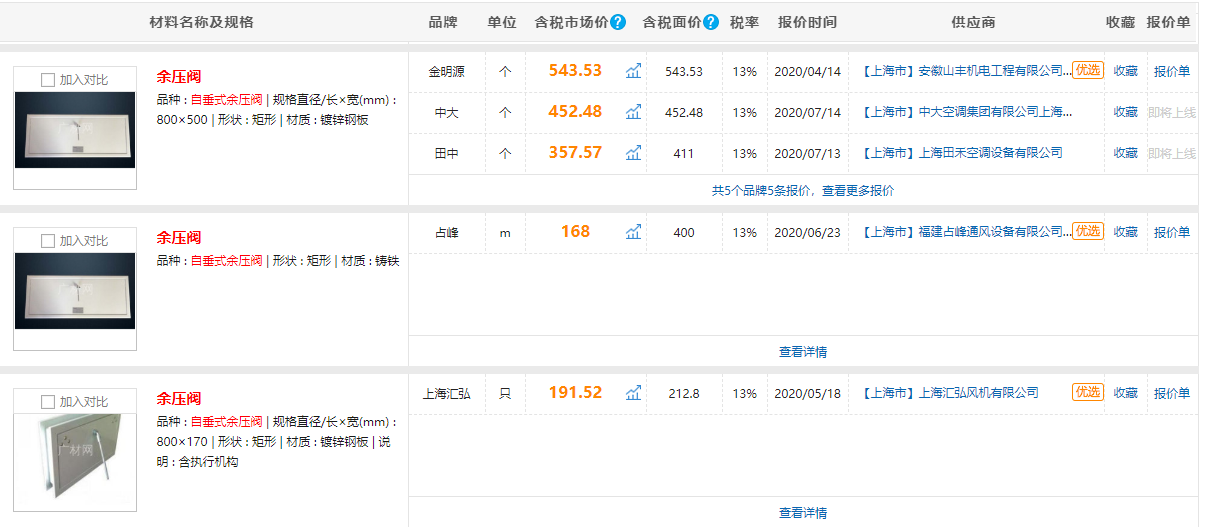Open price trend chart icon for 中大 row
Image resolution: width=1207 pixels, height=527 pixels.
coord(633,112)
